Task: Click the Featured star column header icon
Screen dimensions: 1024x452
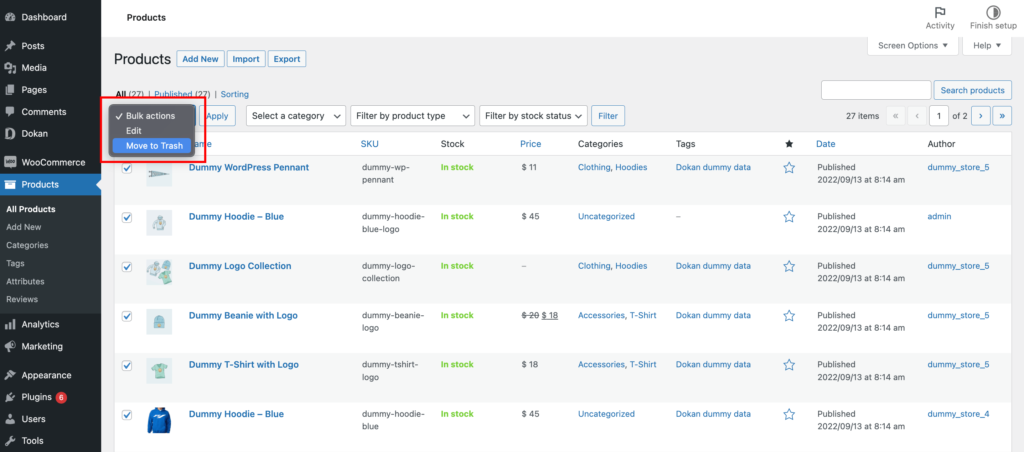Action: pos(788,144)
